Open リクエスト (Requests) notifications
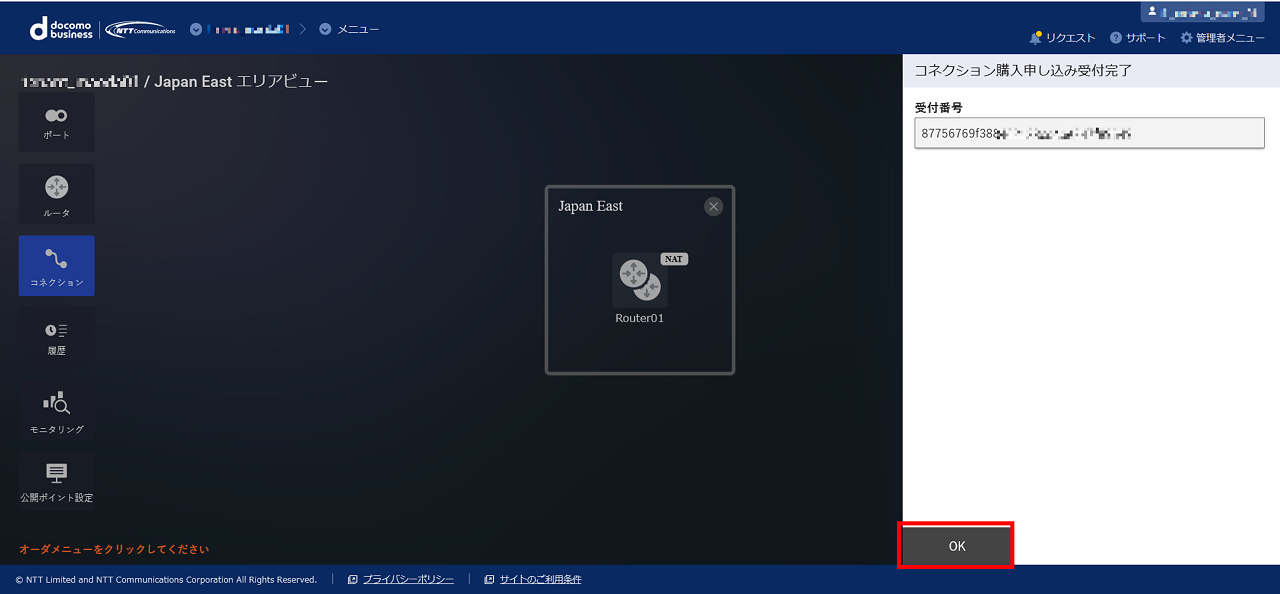1280x594 pixels. coord(1062,38)
